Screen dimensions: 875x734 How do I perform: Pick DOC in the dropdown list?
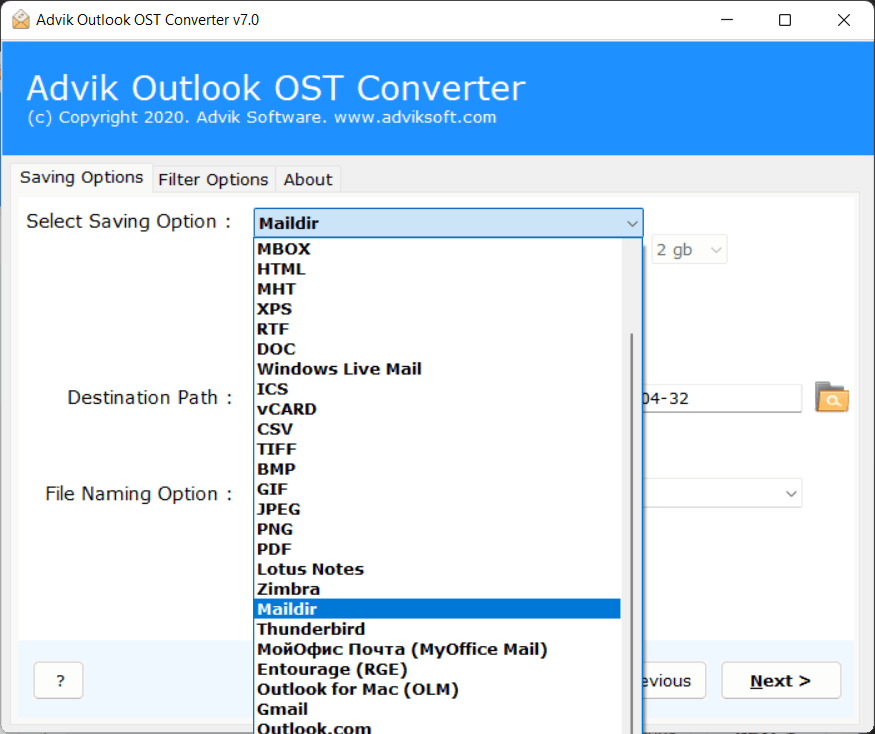click(x=437, y=349)
